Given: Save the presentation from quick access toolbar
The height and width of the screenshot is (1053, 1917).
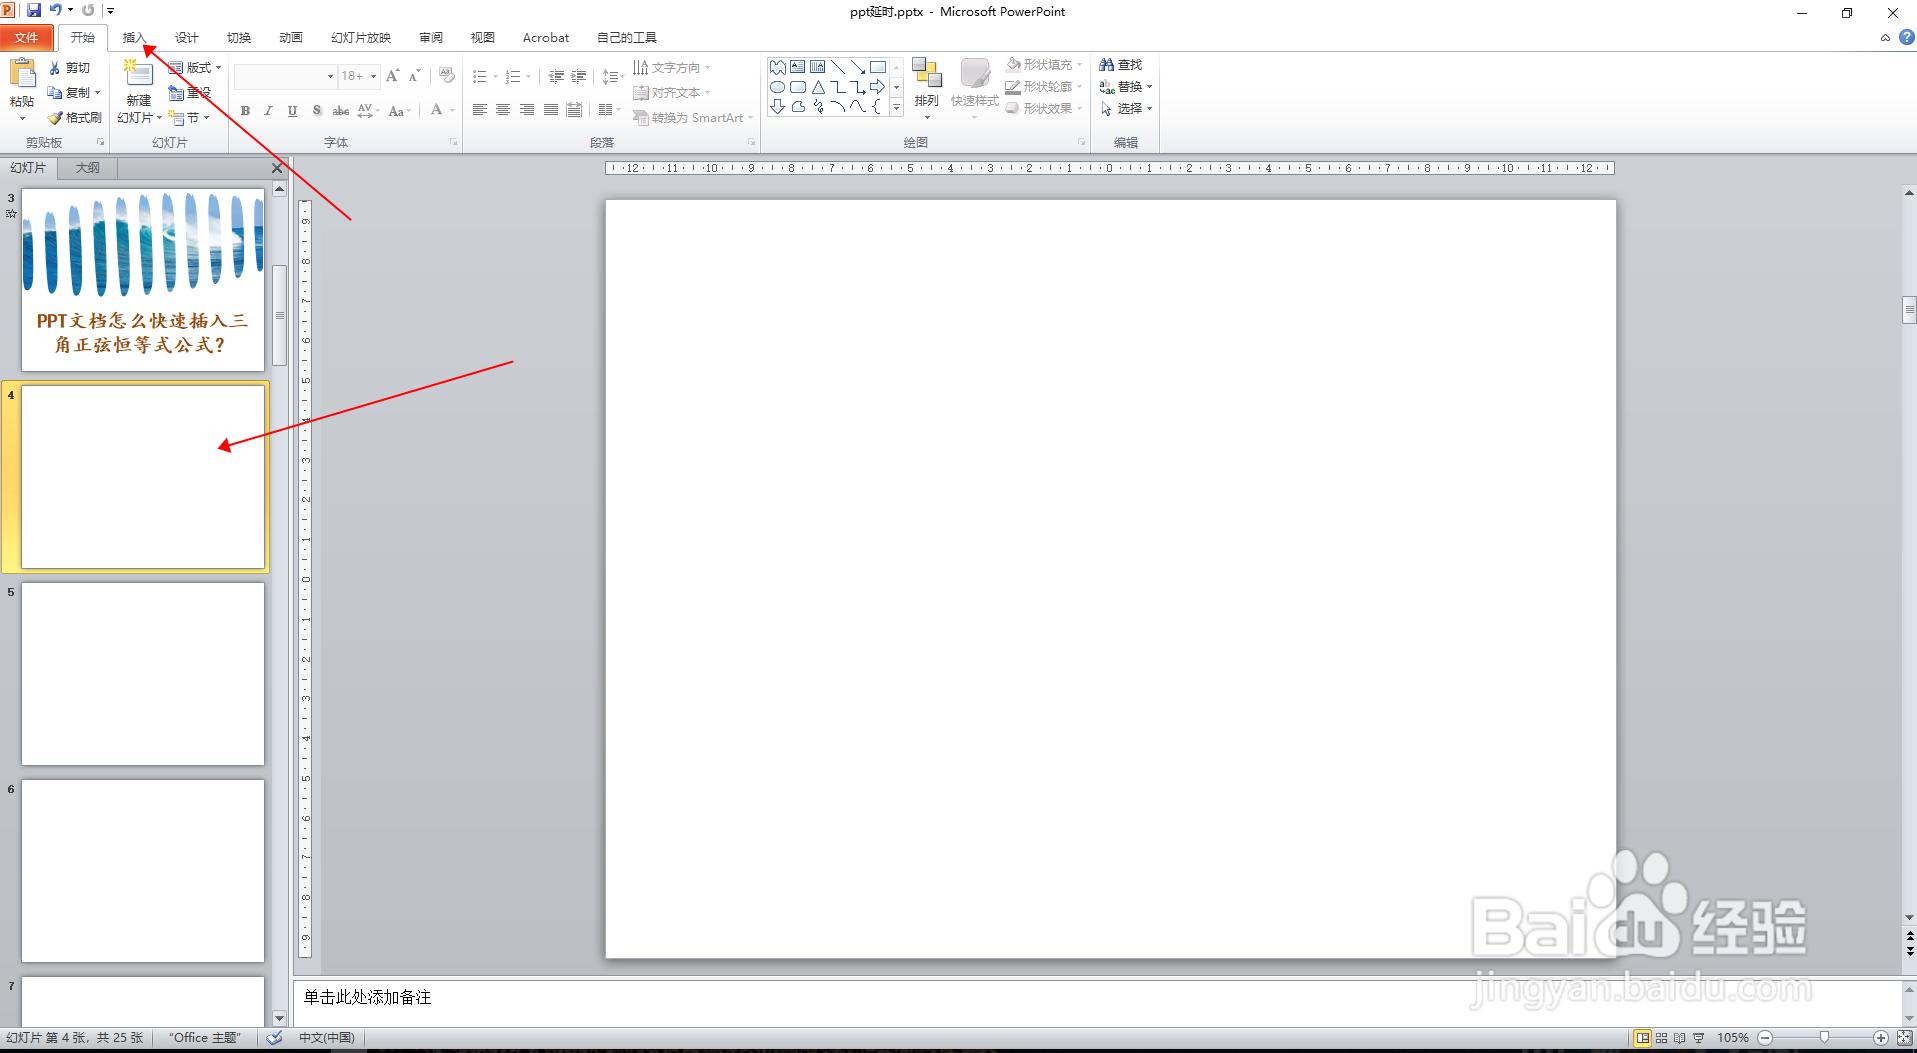Looking at the screenshot, I should pyautogui.click(x=34, y=10).
